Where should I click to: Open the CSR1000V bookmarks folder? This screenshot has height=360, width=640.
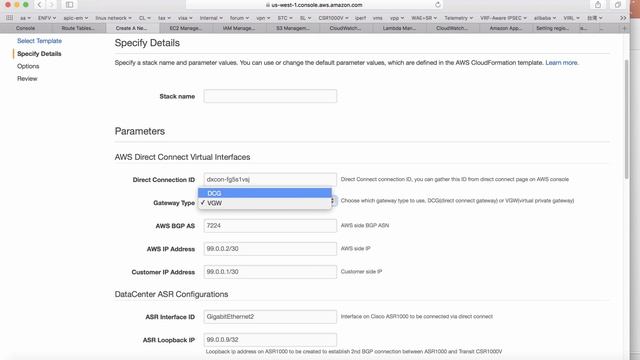tap(333, 18)
